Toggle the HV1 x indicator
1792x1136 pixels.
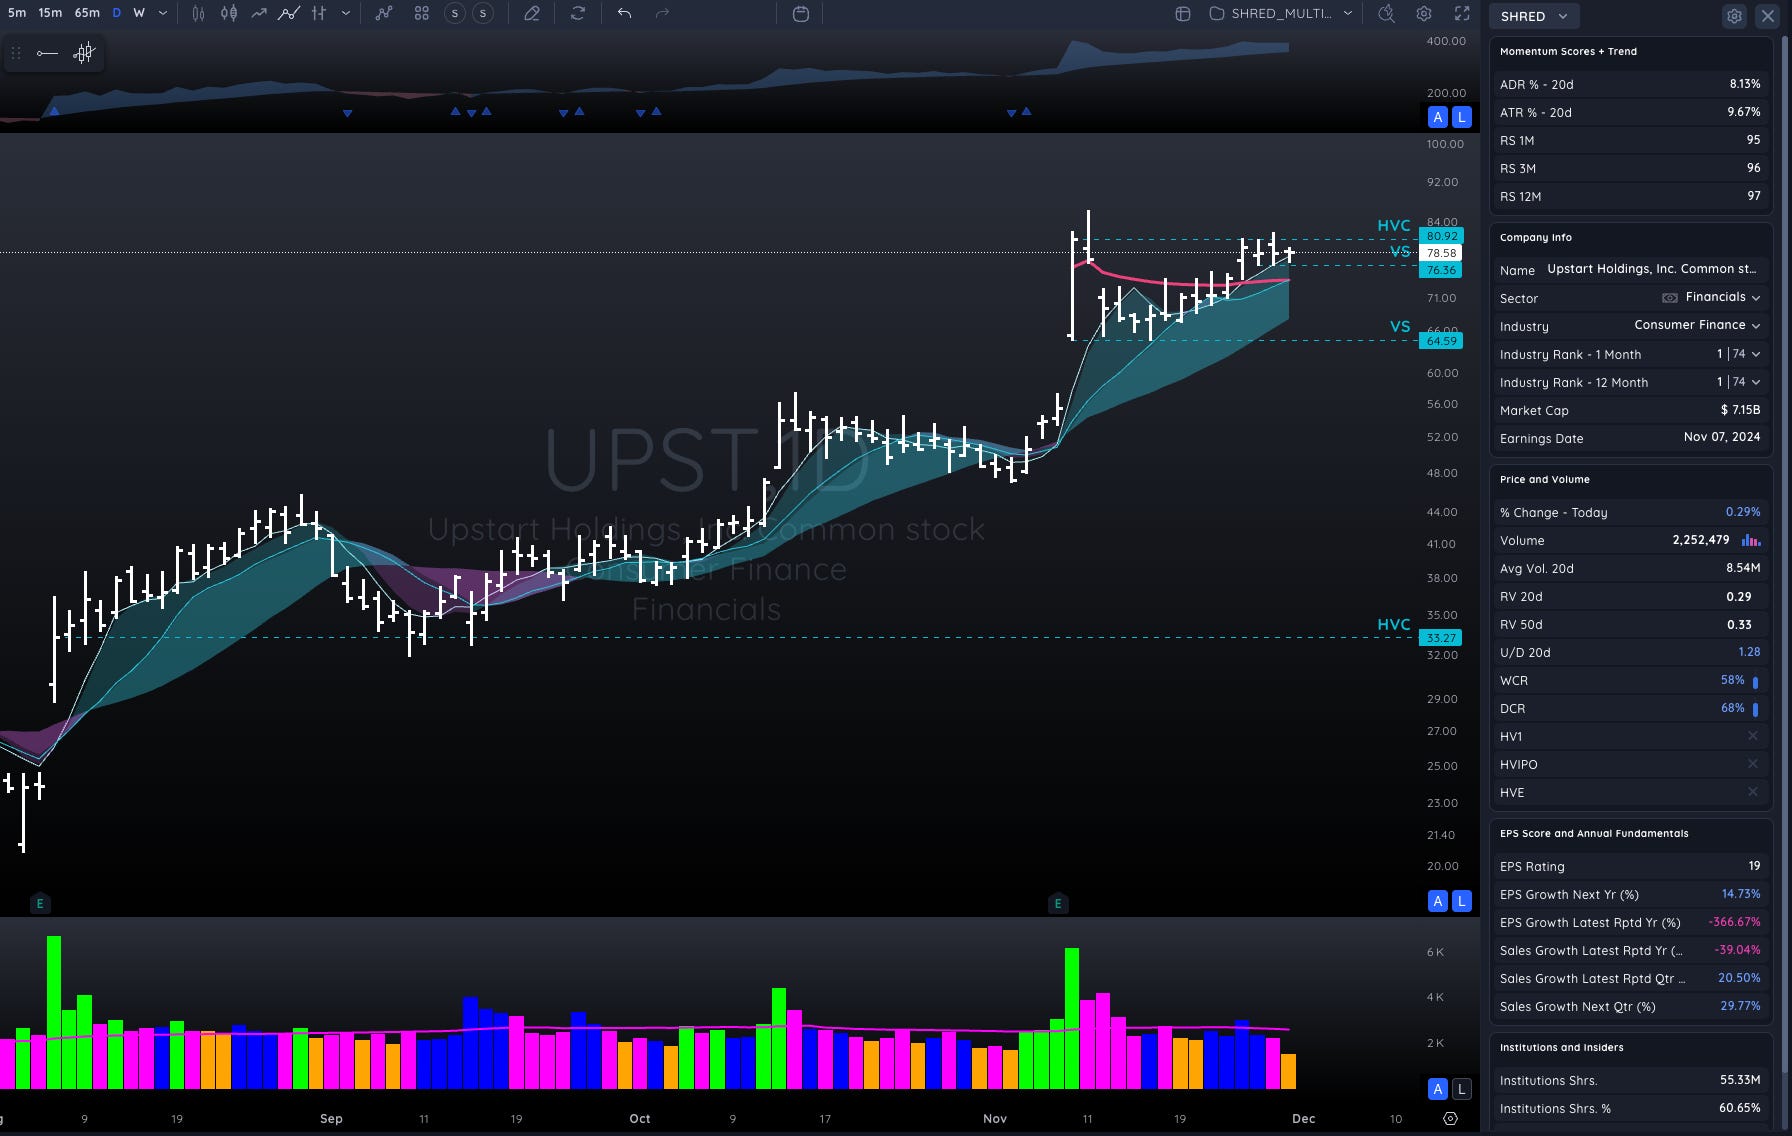coord(1753,736)
